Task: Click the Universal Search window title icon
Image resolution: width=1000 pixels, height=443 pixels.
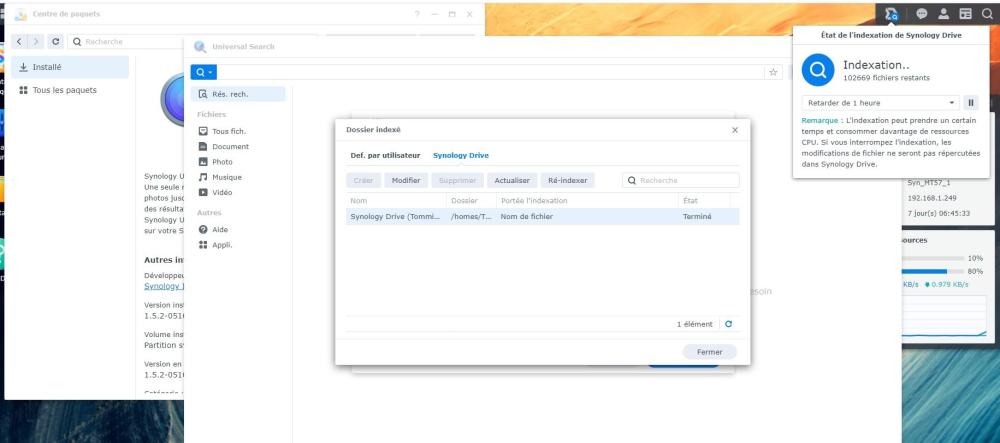Action: pyautogui.click(x=200, y=47)
